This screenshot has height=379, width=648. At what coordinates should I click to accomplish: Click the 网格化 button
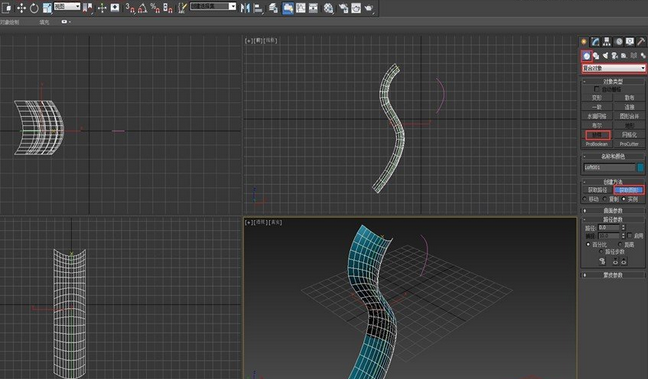629,135
